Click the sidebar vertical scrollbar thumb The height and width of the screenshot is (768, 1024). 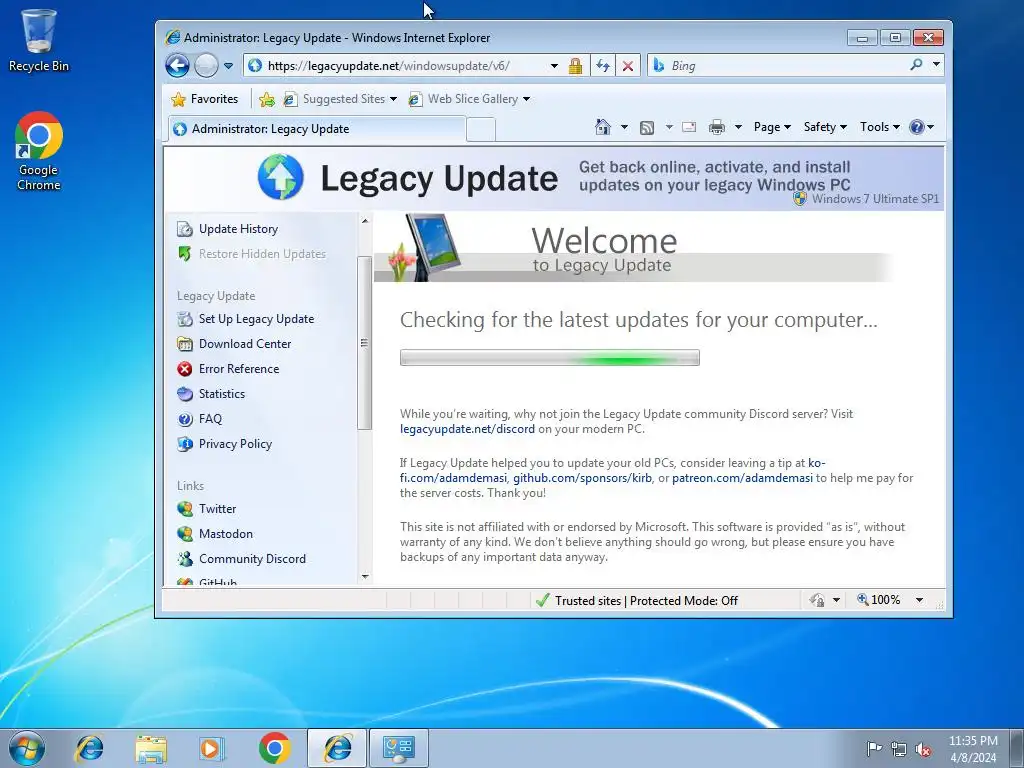pos(364,343)
